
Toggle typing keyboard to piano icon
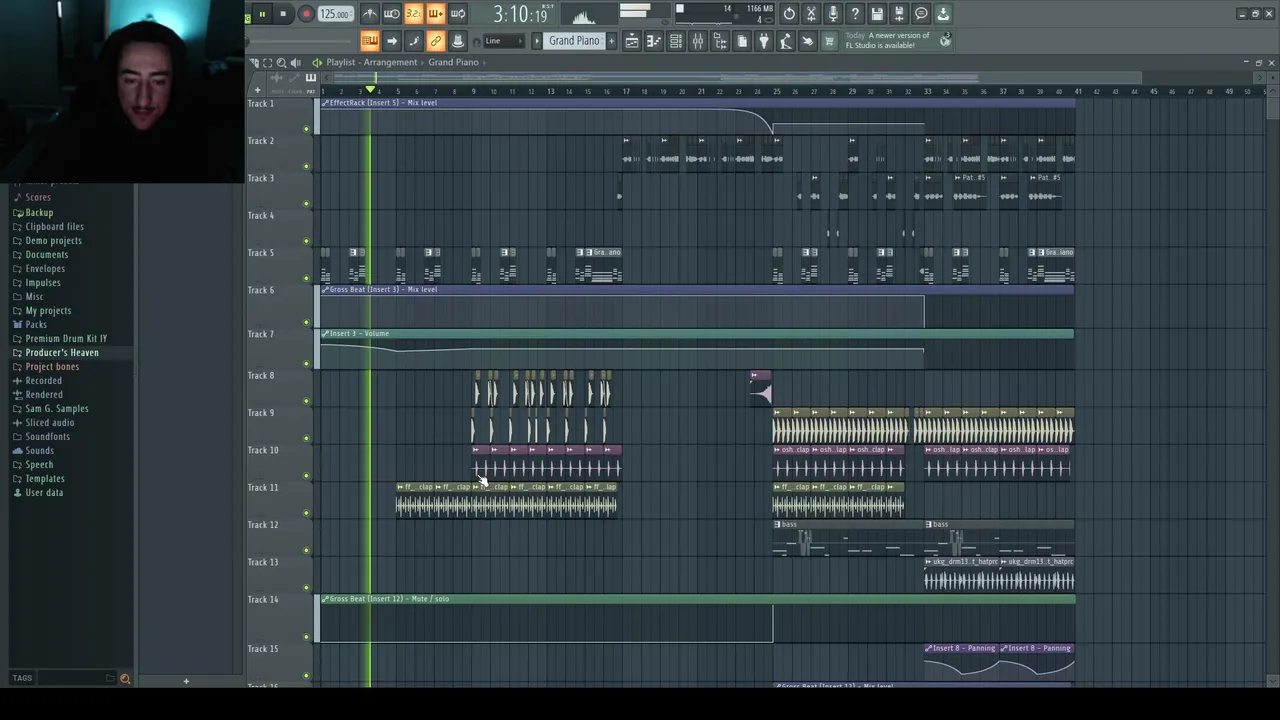[369, 41]
